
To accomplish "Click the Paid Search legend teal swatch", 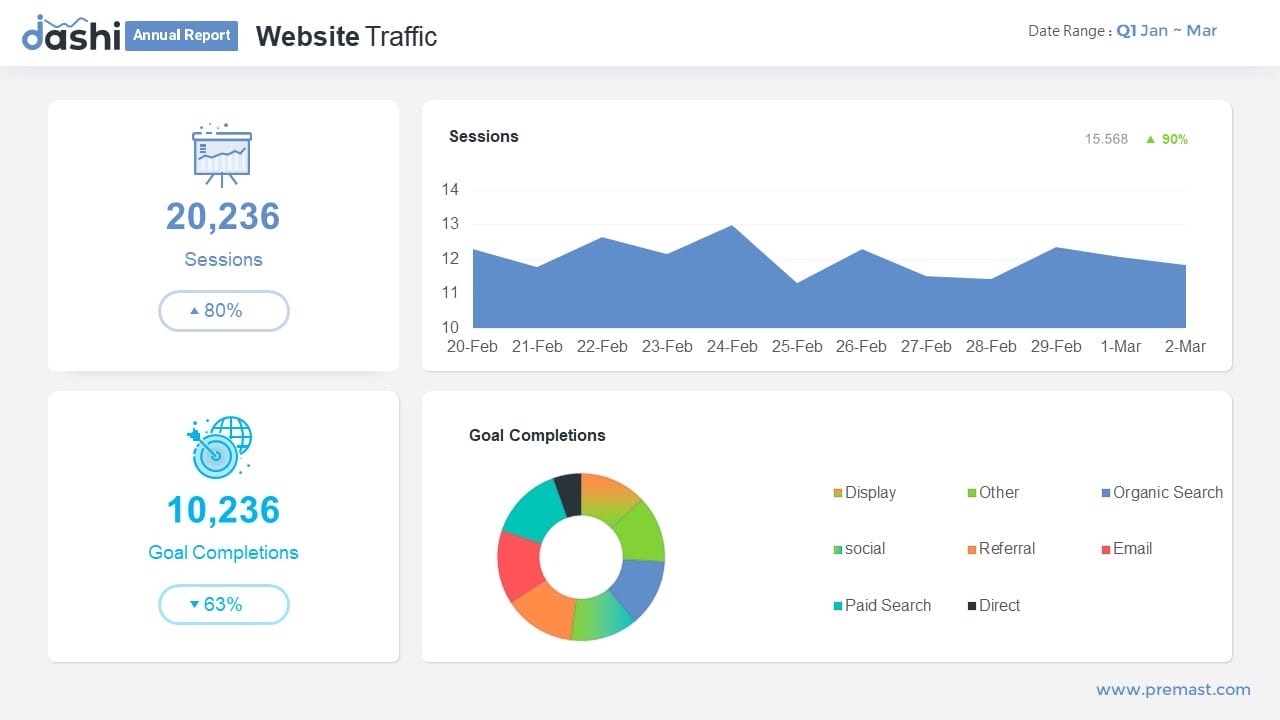I will pyautogui.click(x=838, y=606).
